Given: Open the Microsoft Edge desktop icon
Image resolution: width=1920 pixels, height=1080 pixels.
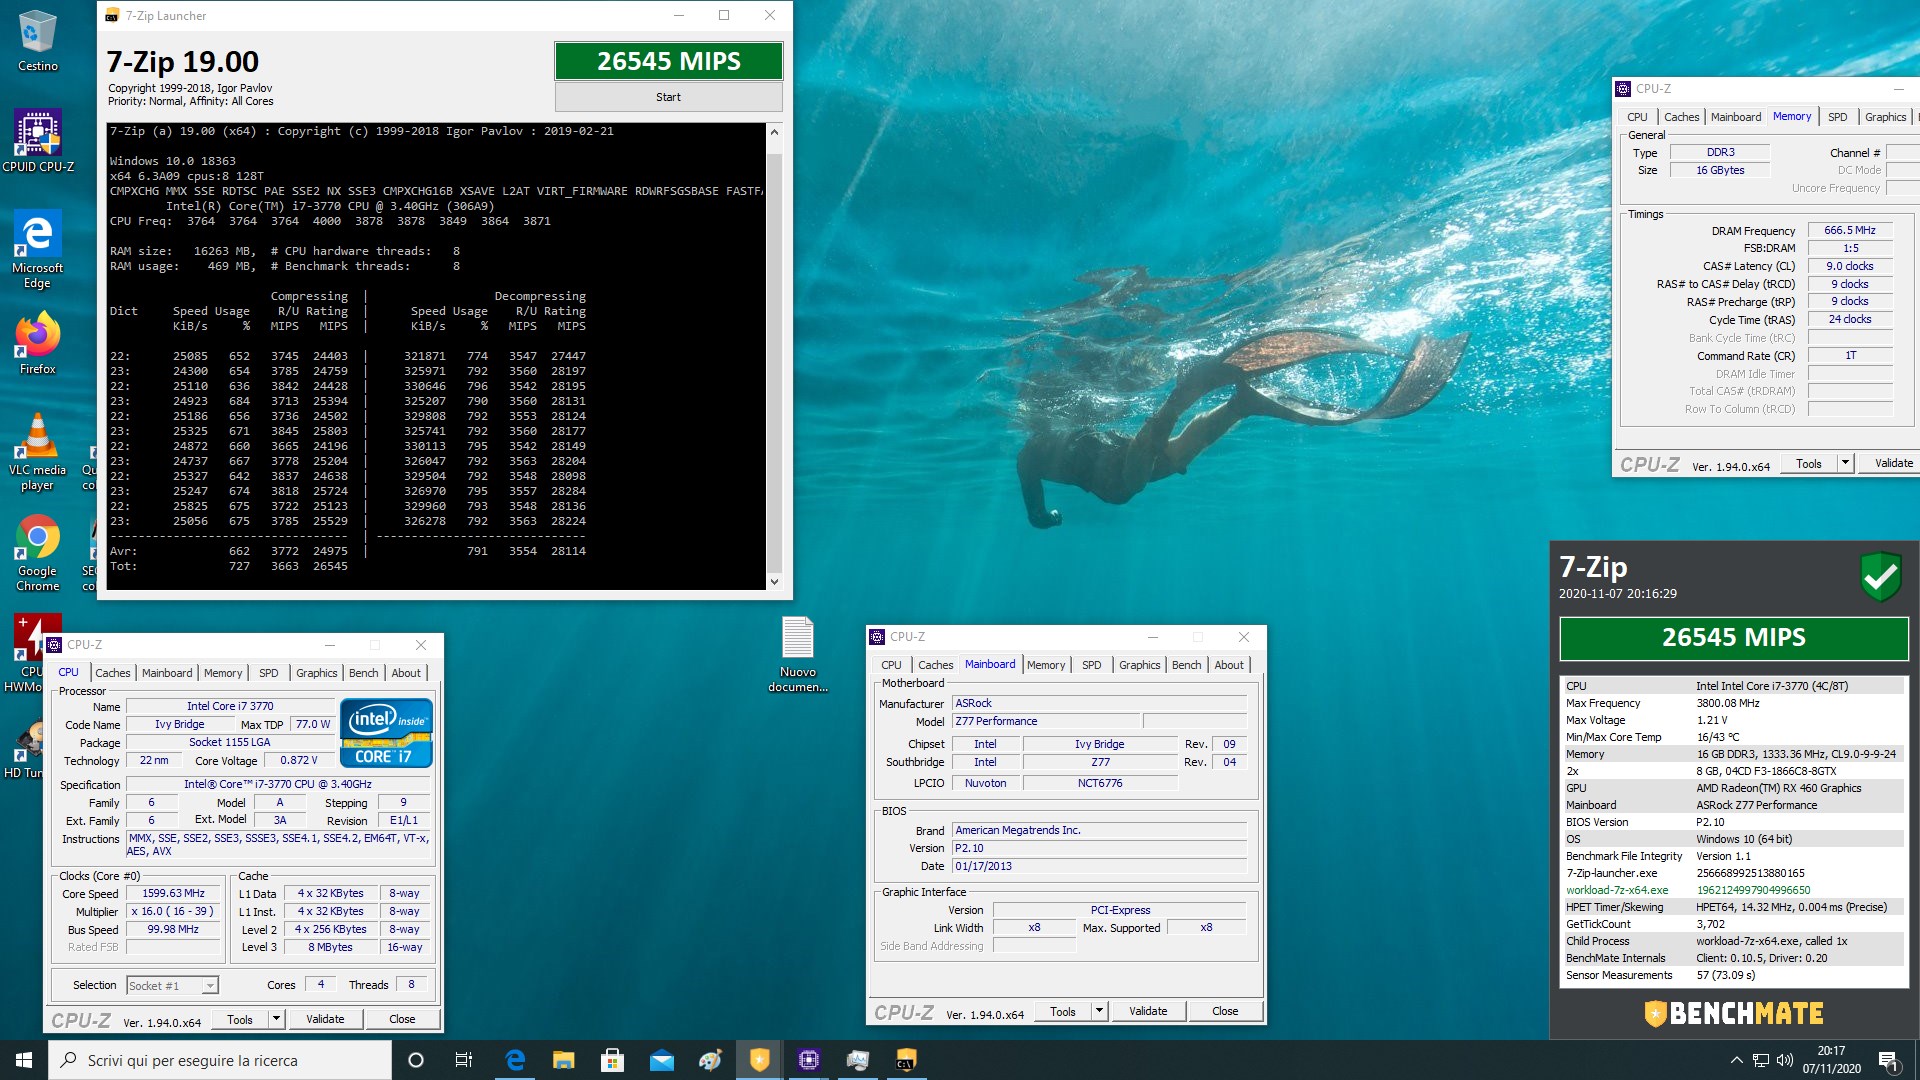Looking at the screenshot, I should pyautogui.click(x=37, y=249).
